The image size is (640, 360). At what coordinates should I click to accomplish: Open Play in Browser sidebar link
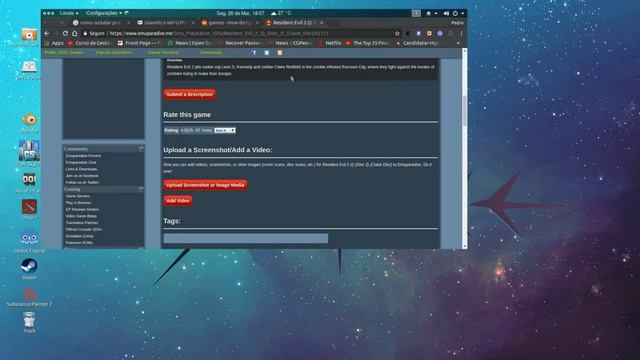click(78, 202)
